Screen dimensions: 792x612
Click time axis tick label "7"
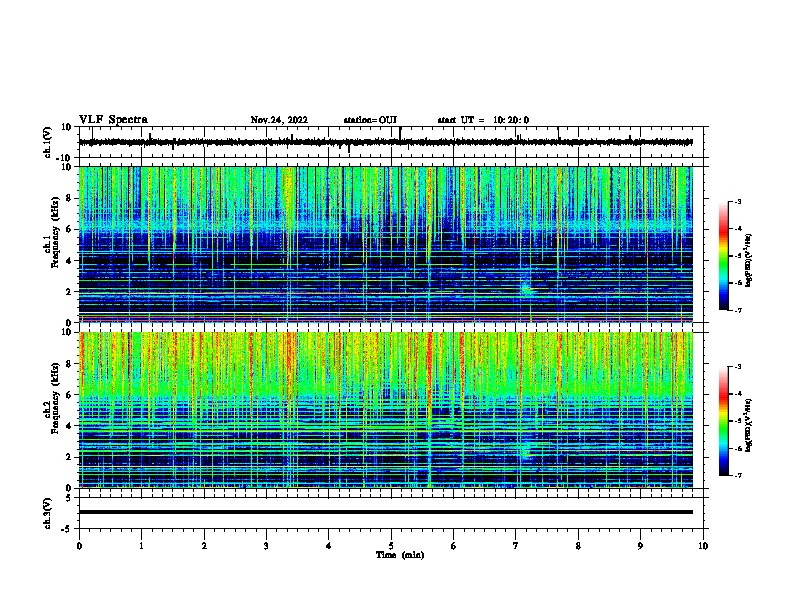[x=516, y=546]
